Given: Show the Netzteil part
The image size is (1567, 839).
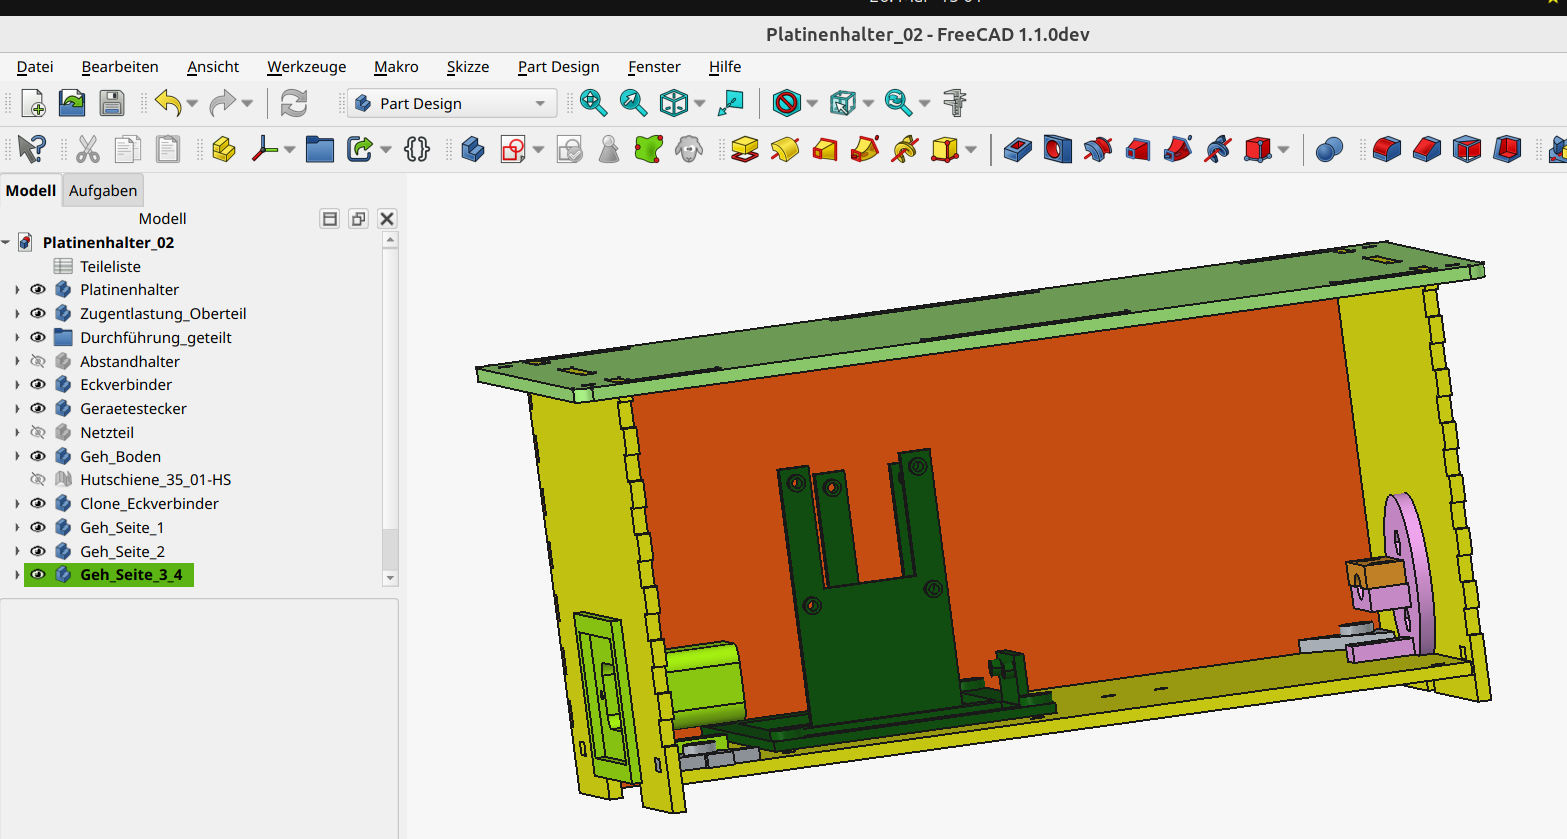Looking at the screenshot, I should pyautogui.click(x=38, y=432).
